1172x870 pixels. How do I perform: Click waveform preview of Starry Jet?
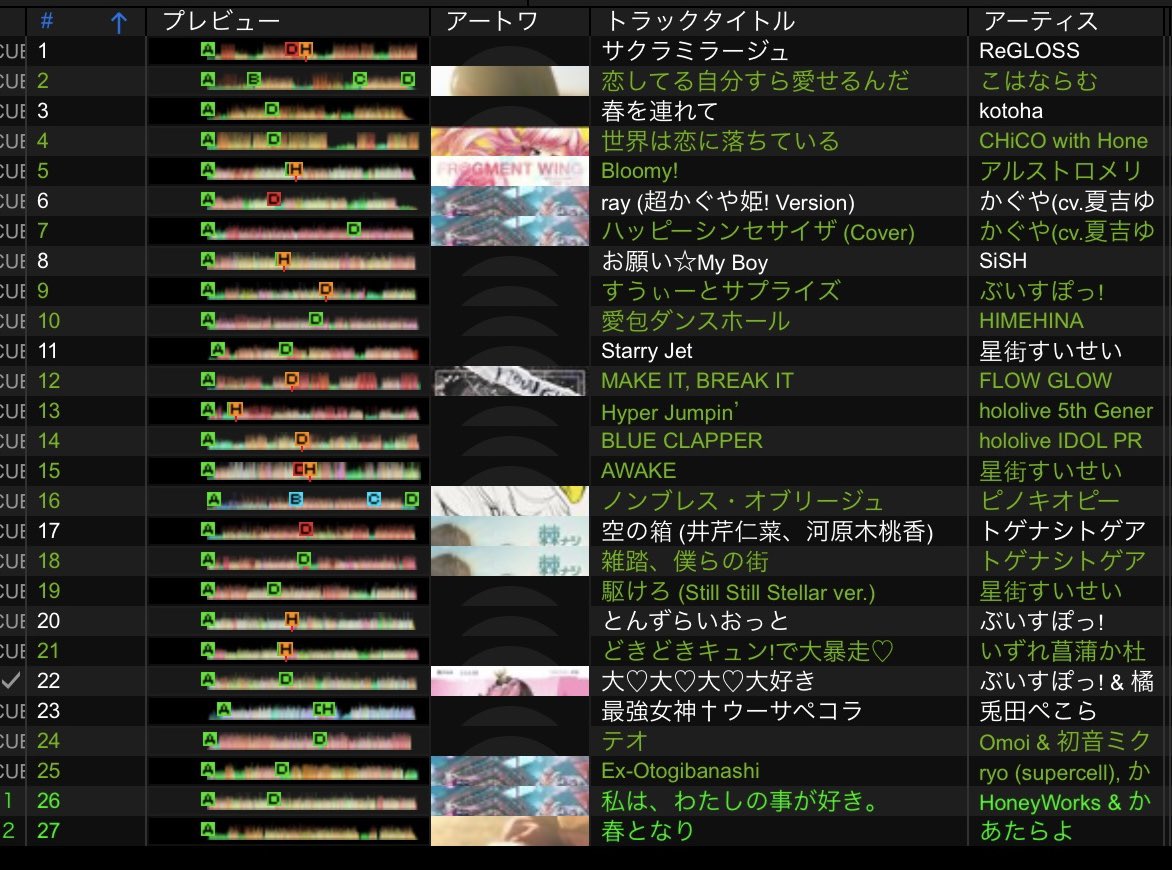(x=288, y=351)
